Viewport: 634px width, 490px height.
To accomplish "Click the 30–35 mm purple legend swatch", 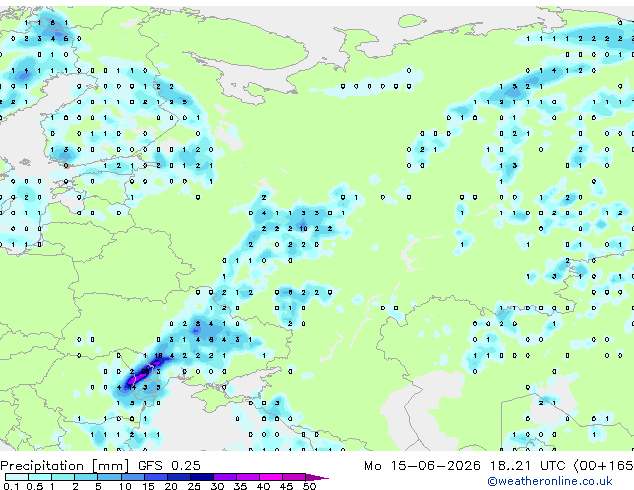I will click(225, 477).
